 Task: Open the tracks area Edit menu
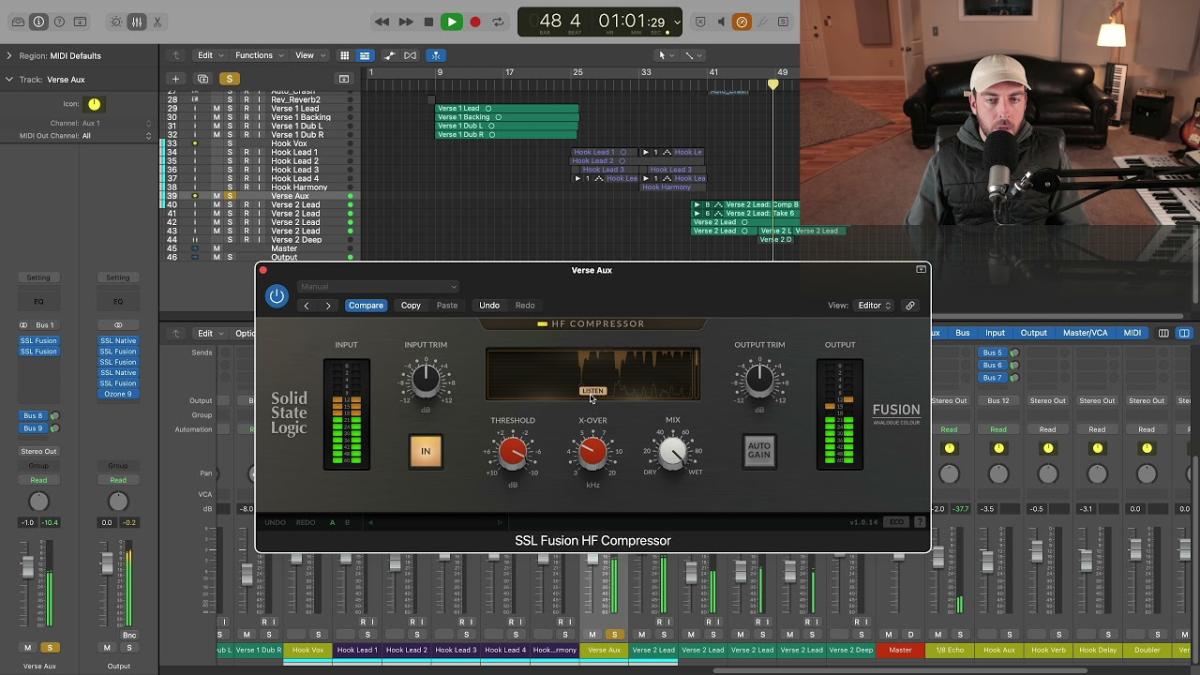209,55
